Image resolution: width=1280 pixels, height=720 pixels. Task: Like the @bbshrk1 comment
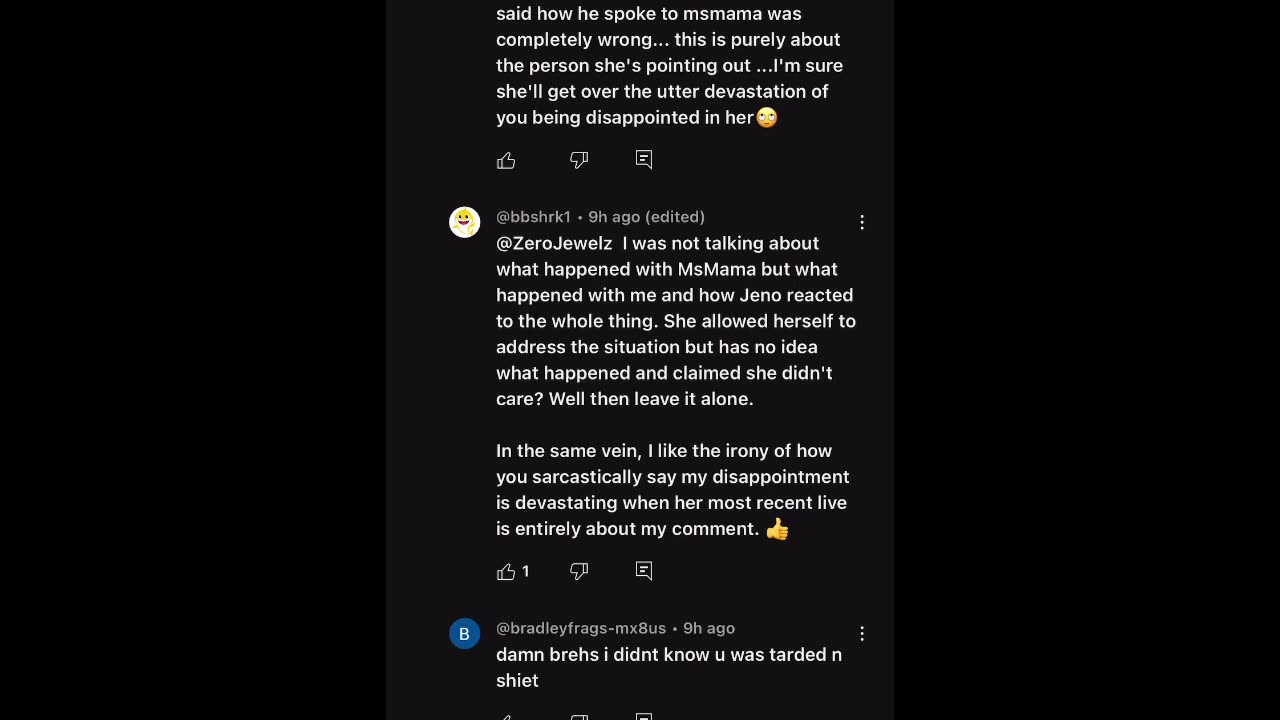[506, 571]
